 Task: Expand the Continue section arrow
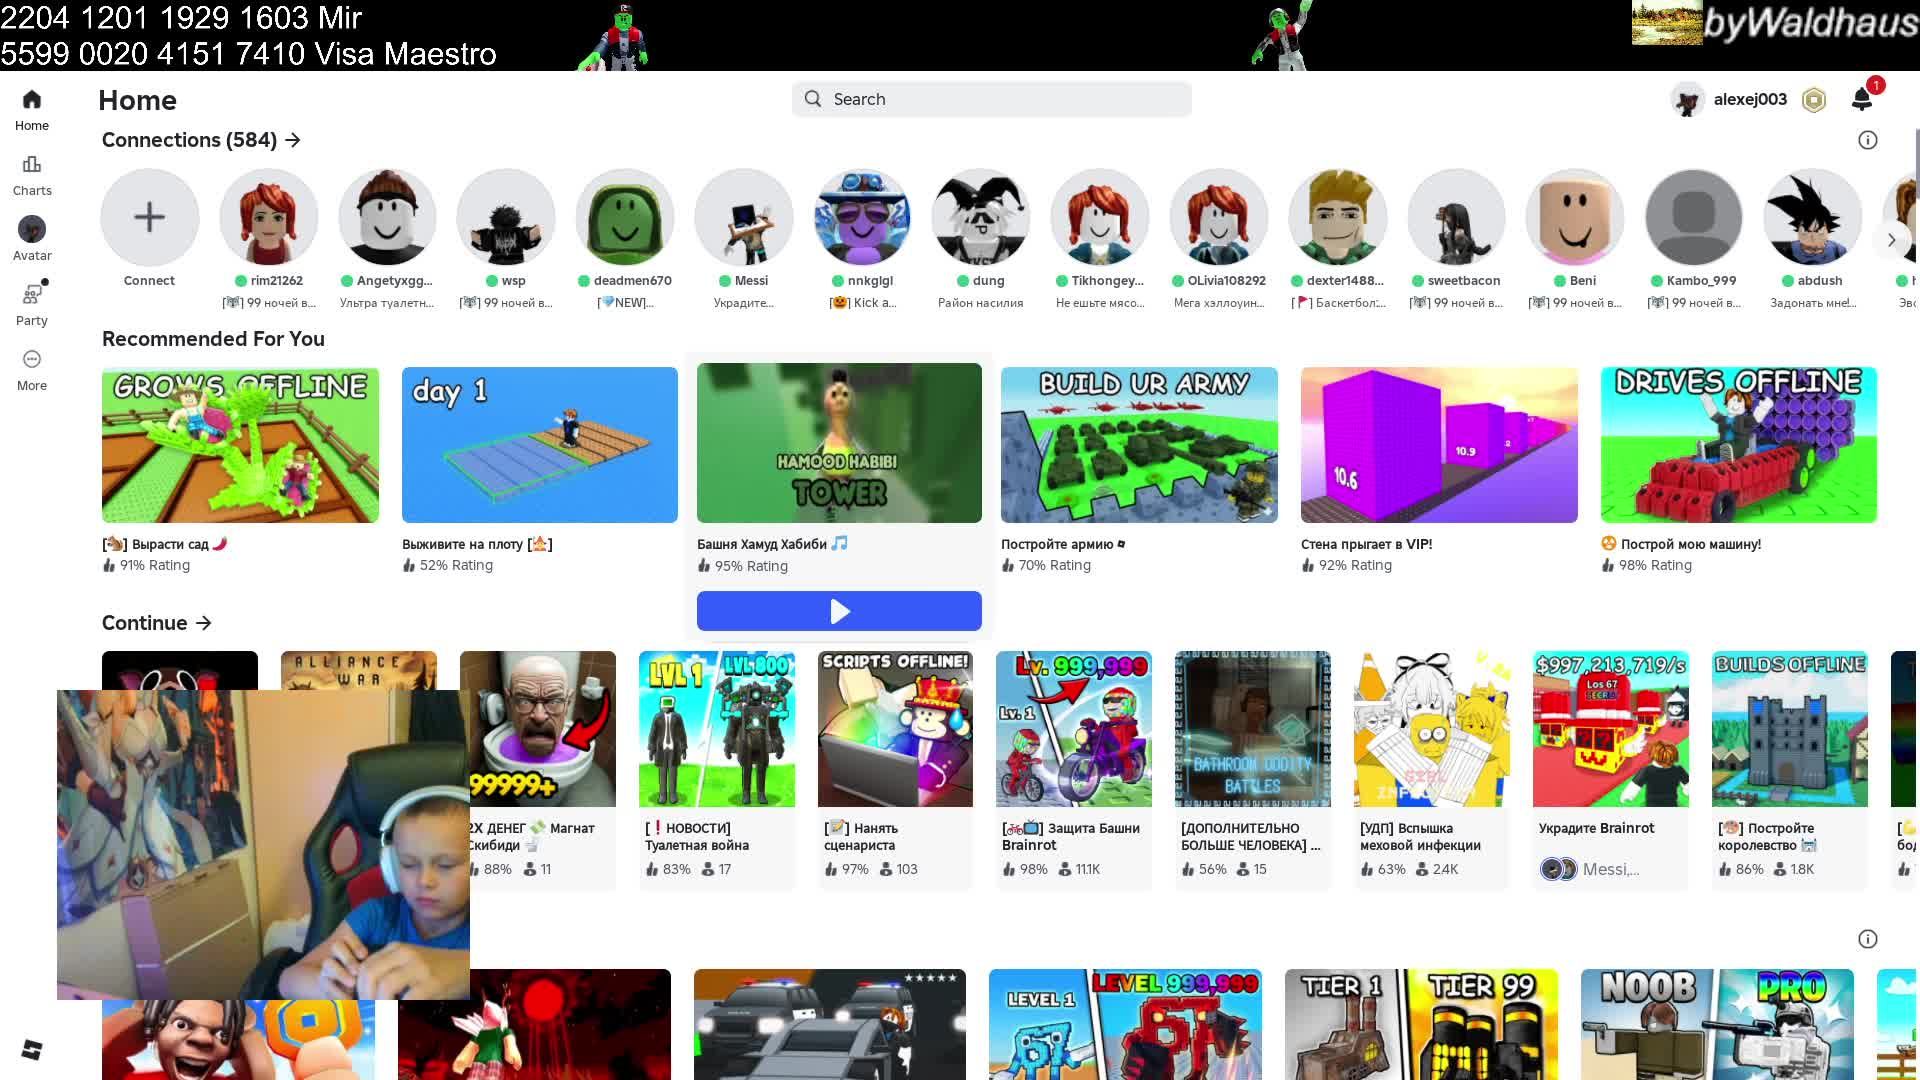[204, 623]
